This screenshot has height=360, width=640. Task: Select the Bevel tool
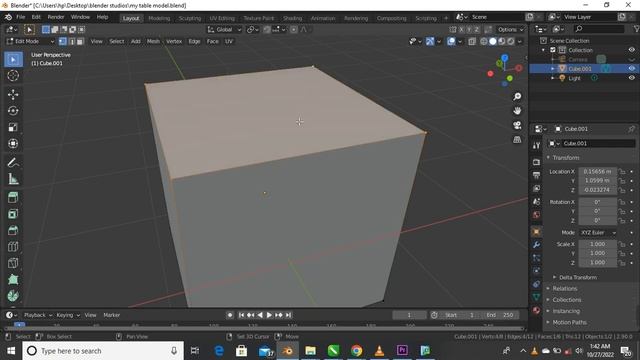tap(13, 230)
